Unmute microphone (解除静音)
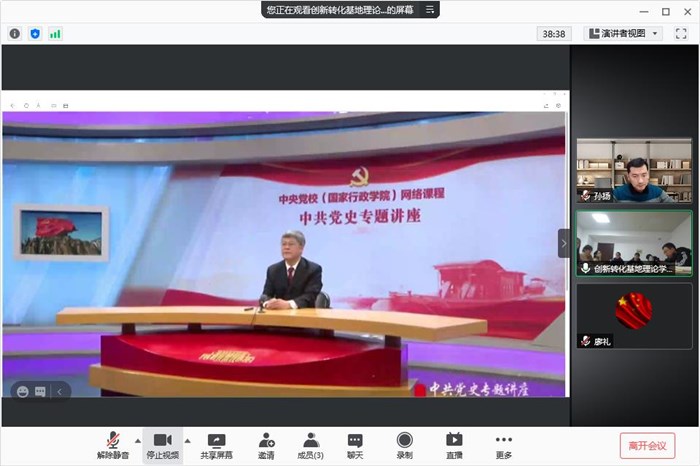The height and width of the screenshot is (466, 700). [x=112, y=445]
